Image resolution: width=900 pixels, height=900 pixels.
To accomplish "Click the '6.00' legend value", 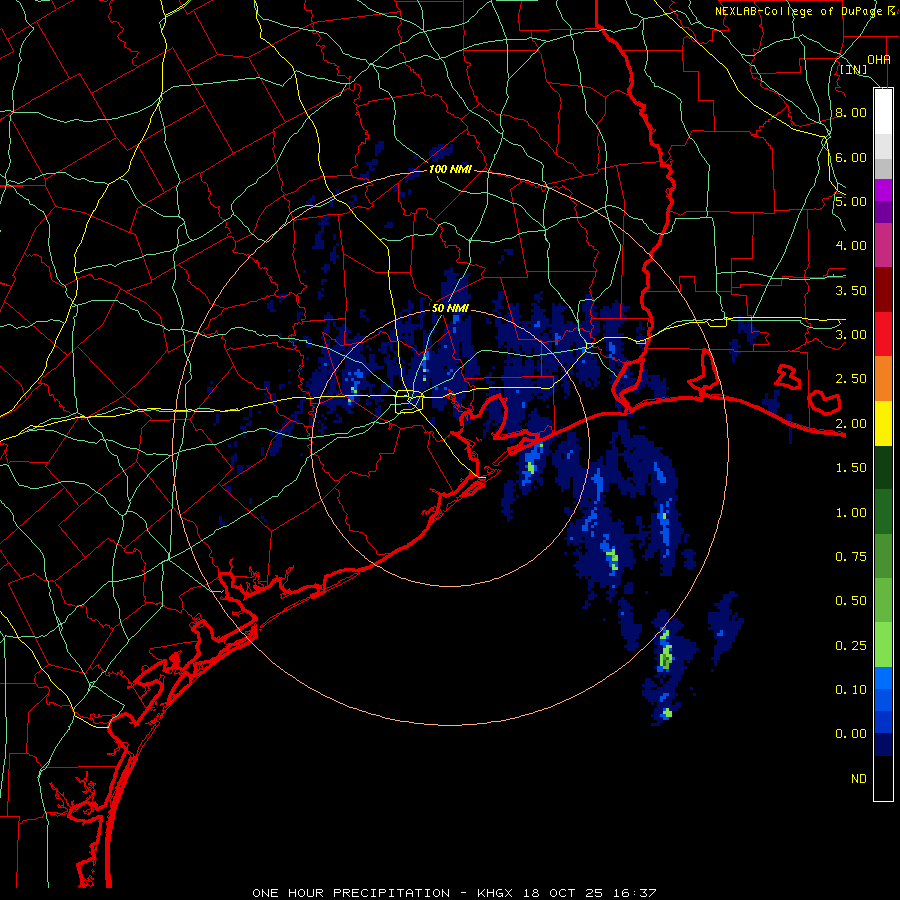I will [851, 157].
